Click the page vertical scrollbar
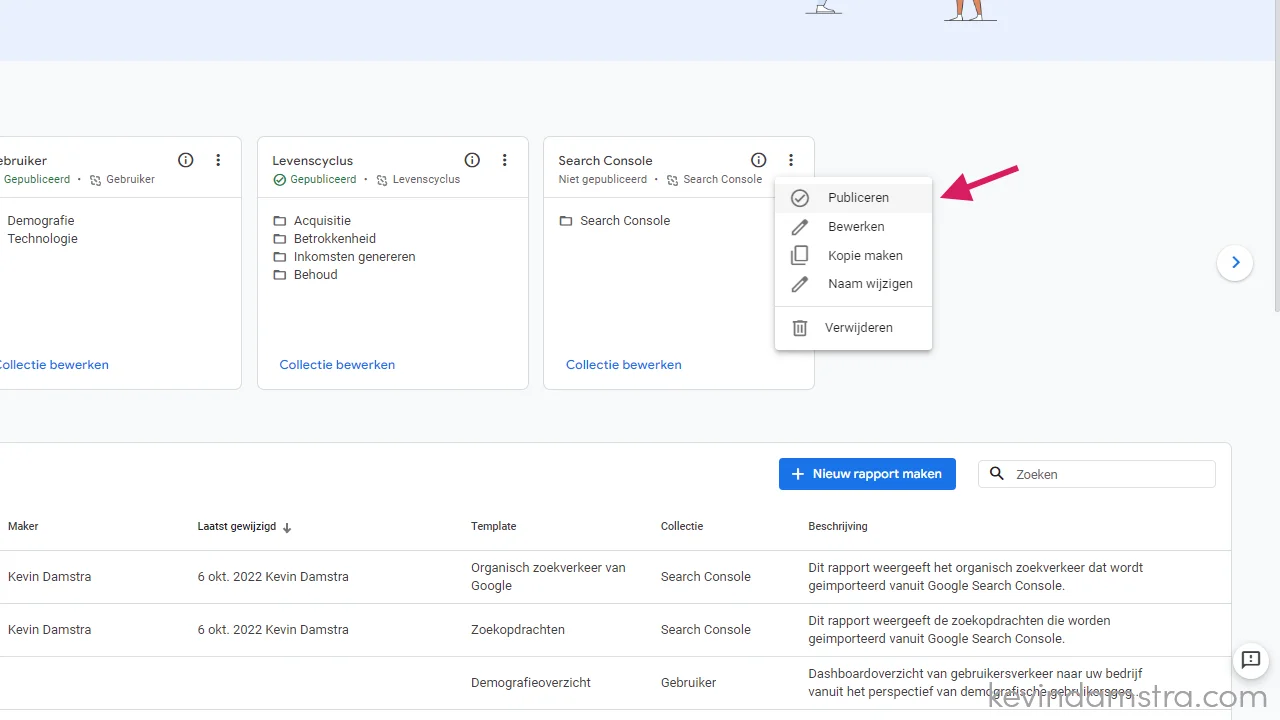 (x=1276, y=156)
